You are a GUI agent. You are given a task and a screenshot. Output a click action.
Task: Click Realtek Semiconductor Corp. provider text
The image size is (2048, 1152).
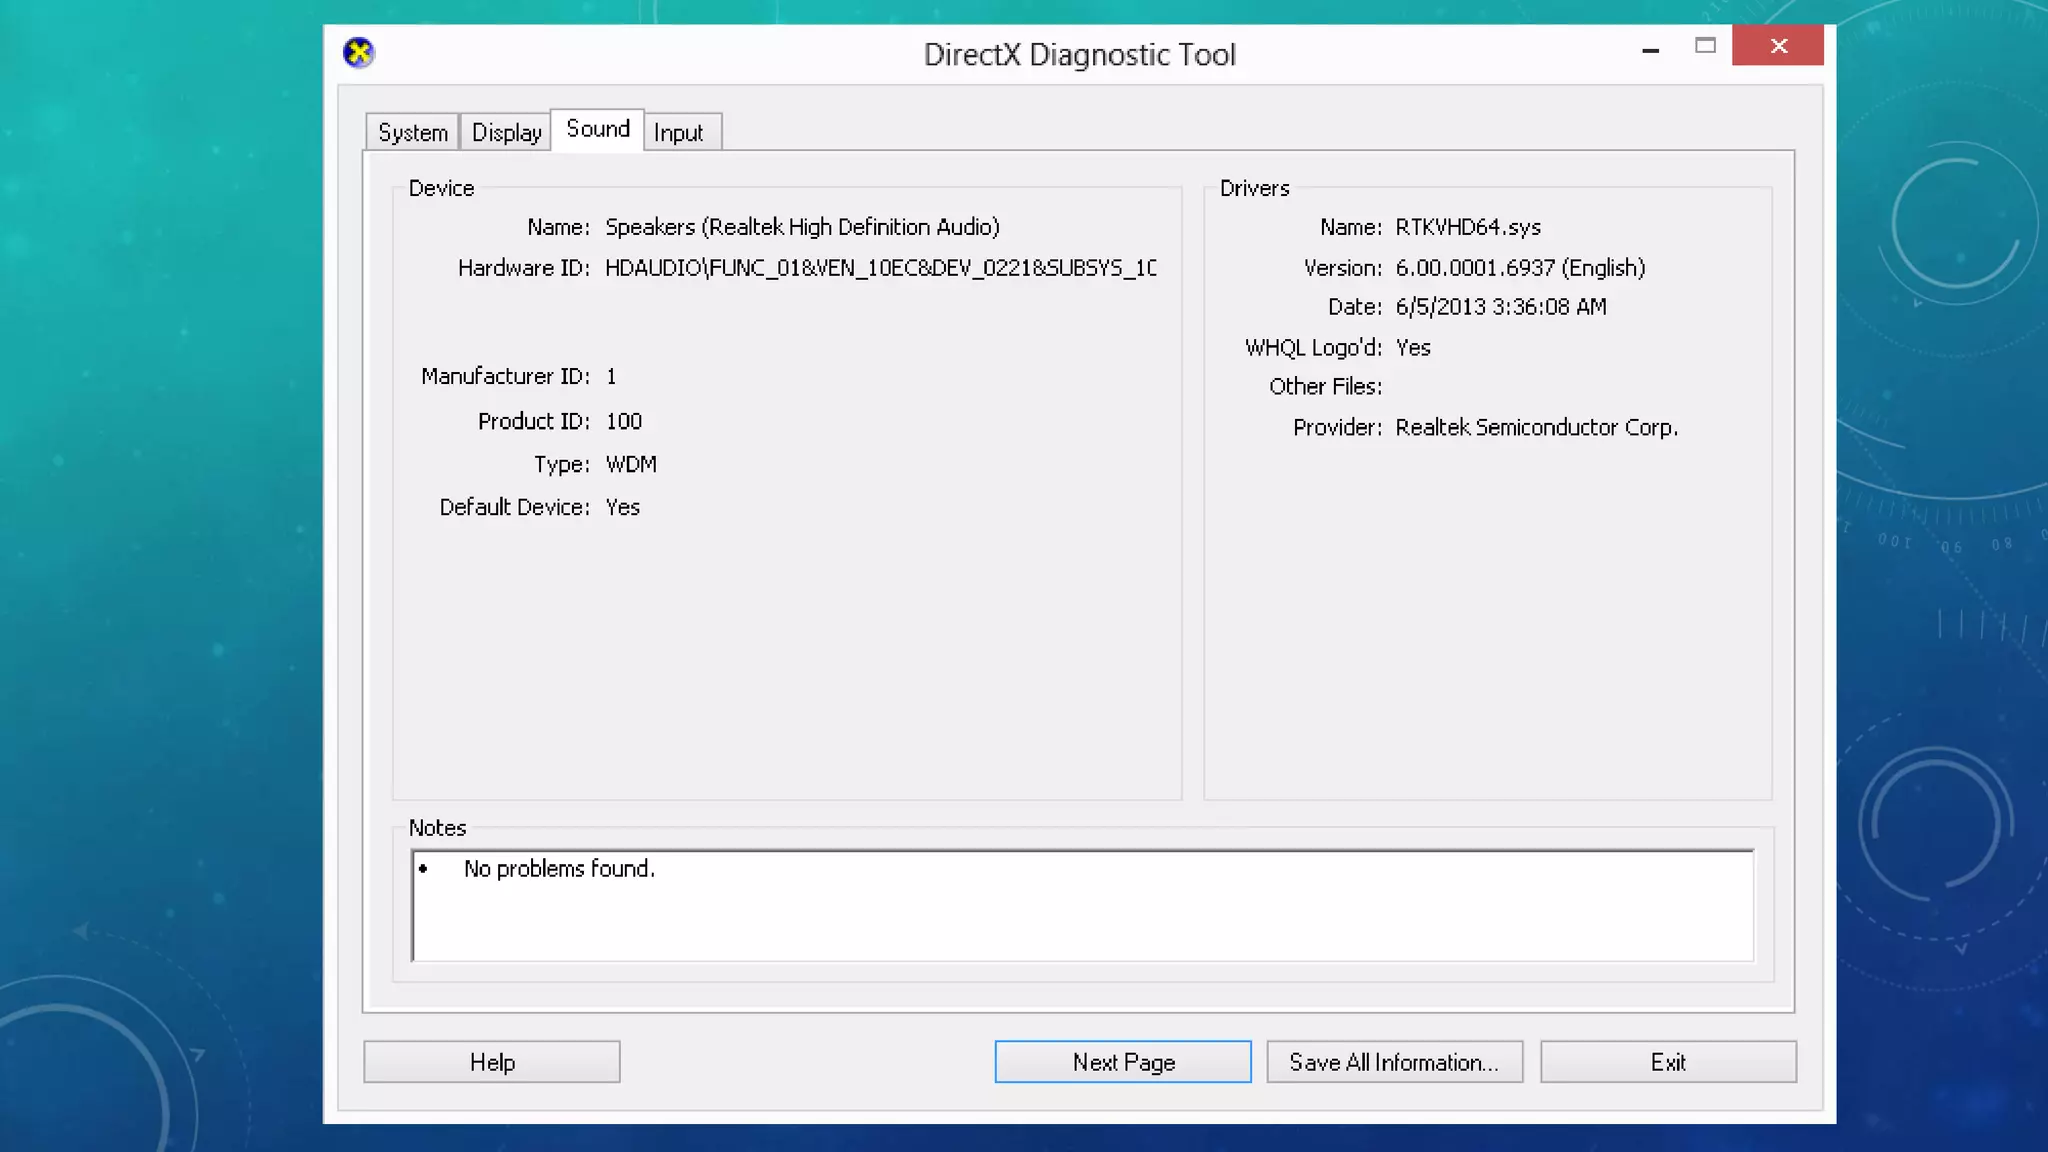tap(1536, 427)
